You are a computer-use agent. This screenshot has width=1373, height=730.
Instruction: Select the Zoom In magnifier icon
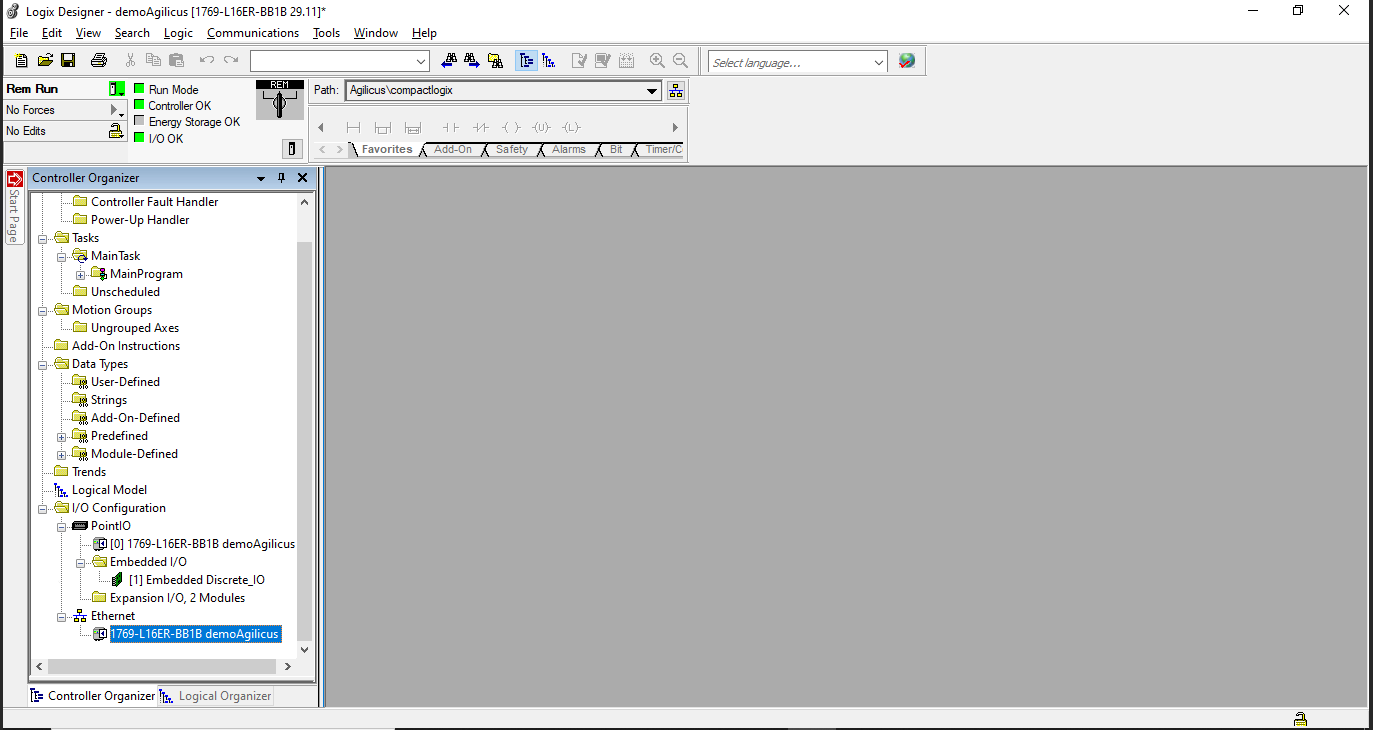click(x=657, y=60)
